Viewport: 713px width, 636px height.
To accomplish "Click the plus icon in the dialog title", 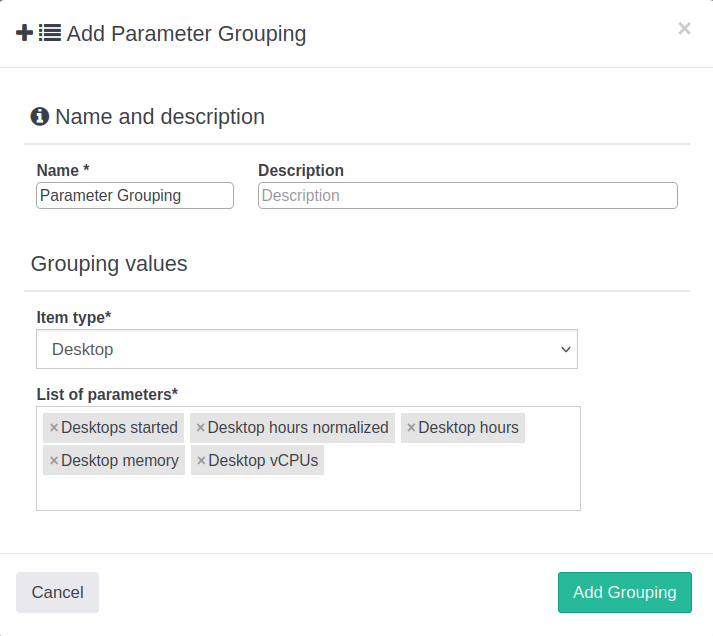I will [25, 34].
